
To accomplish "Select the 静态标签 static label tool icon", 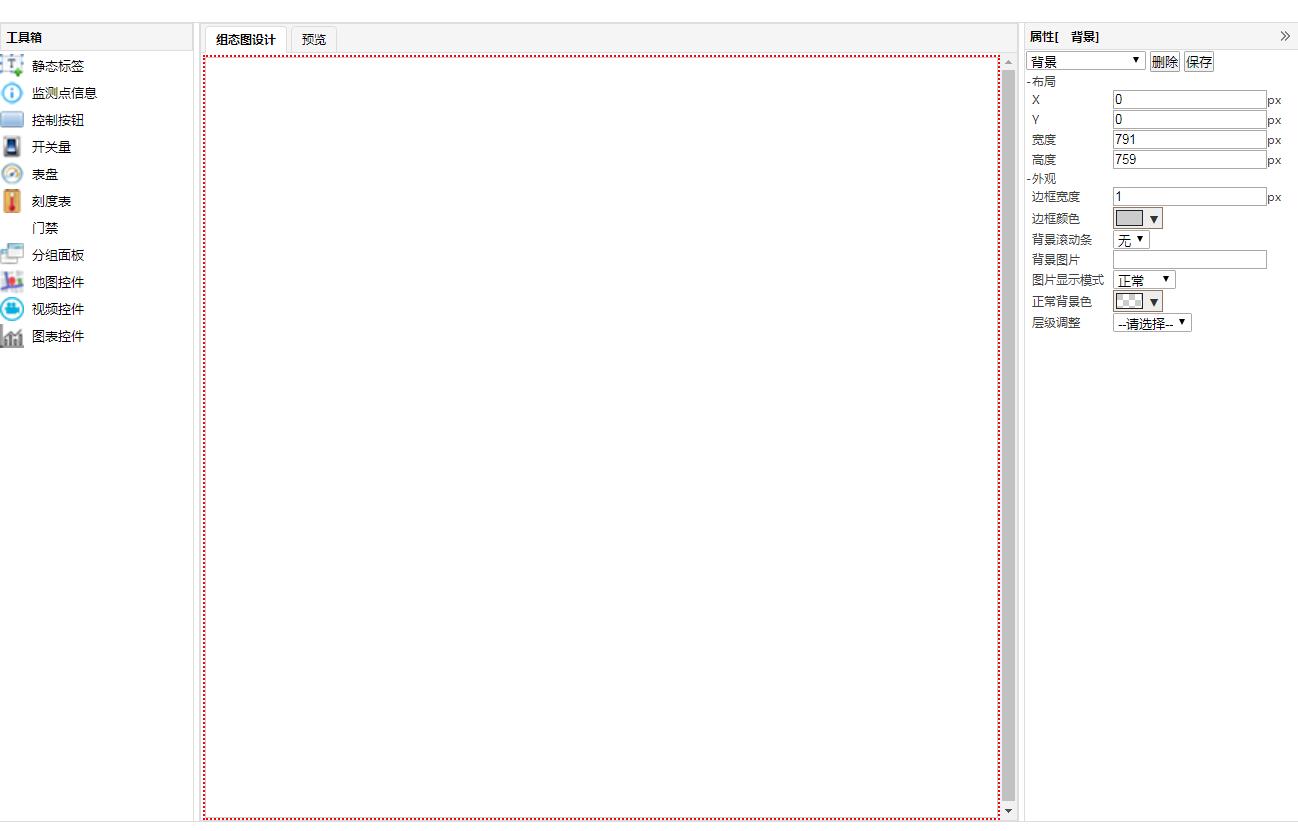I will [12, 66].
